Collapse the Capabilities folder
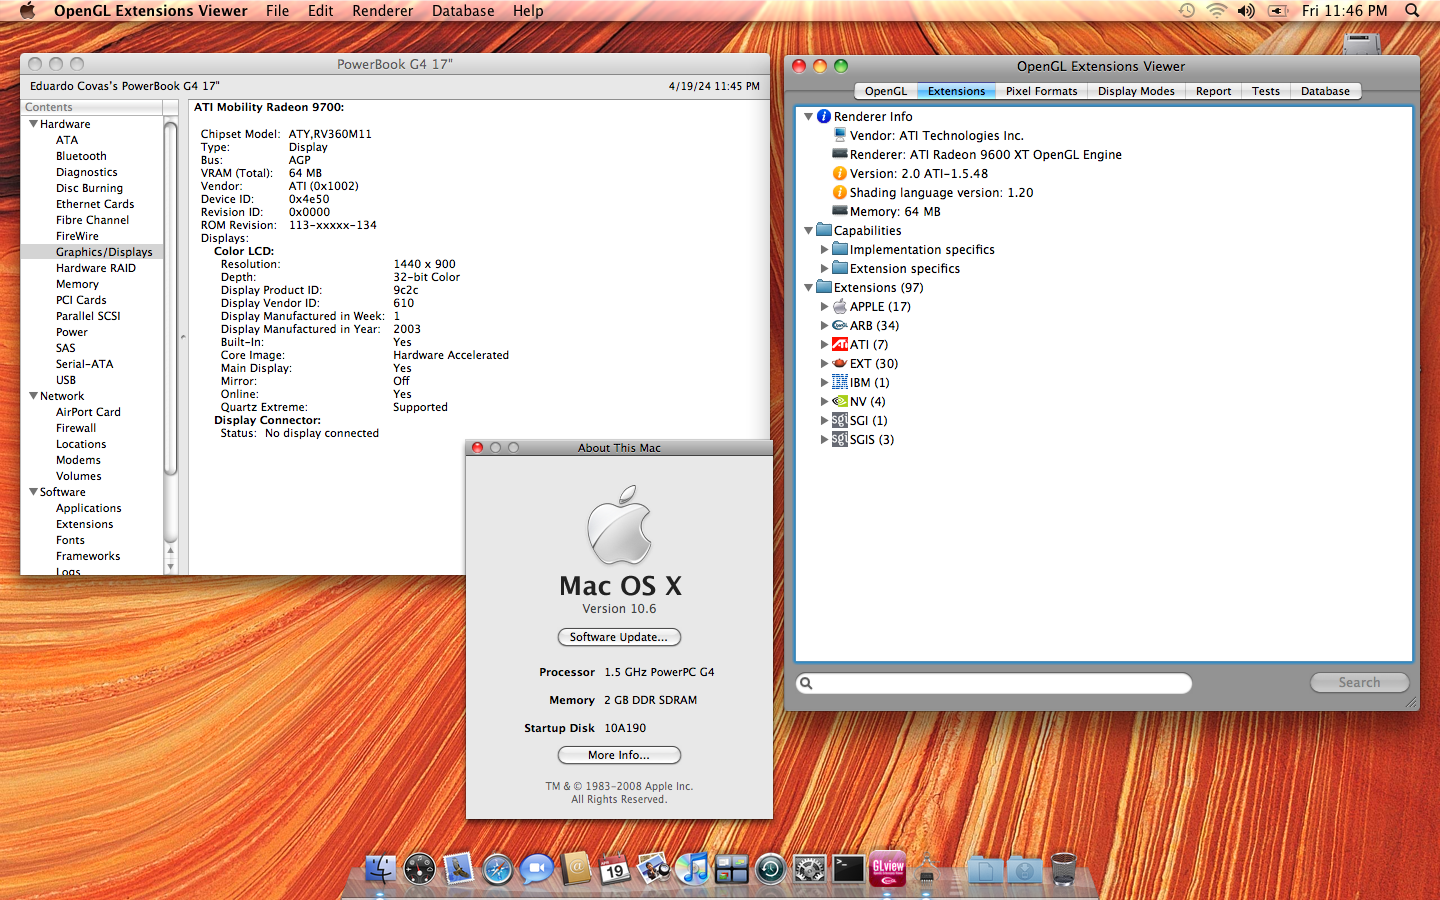Image resolution: width=1440 pixels, height=900 pixels. click(808, 231)
